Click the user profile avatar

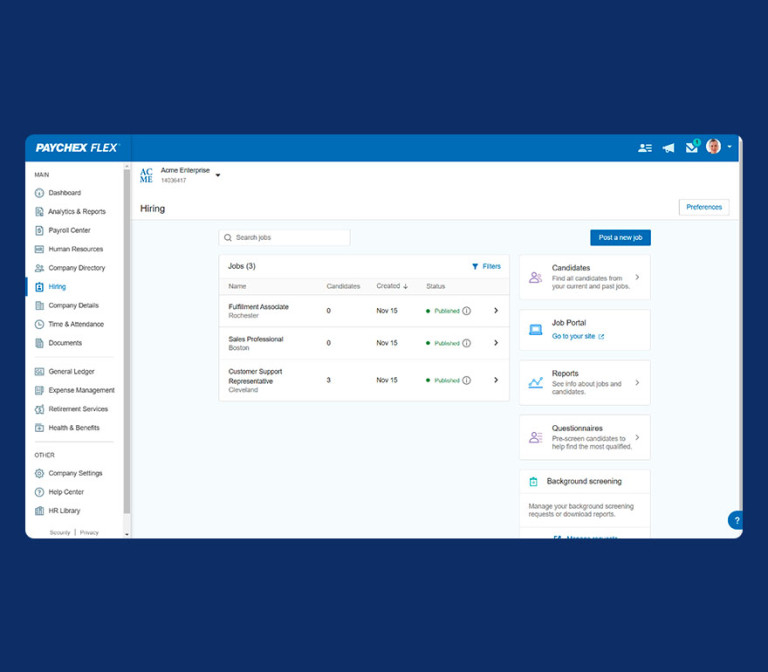coord(713,146)
